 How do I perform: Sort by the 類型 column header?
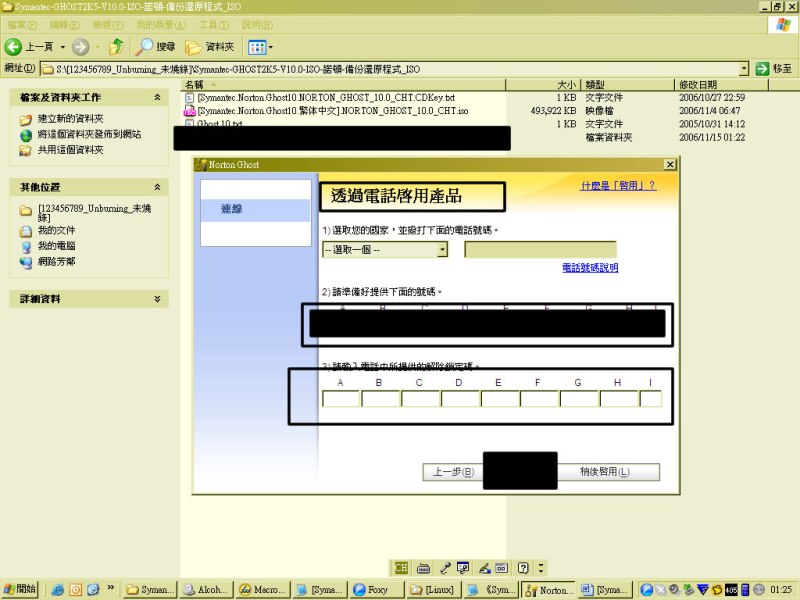(628, 85)
